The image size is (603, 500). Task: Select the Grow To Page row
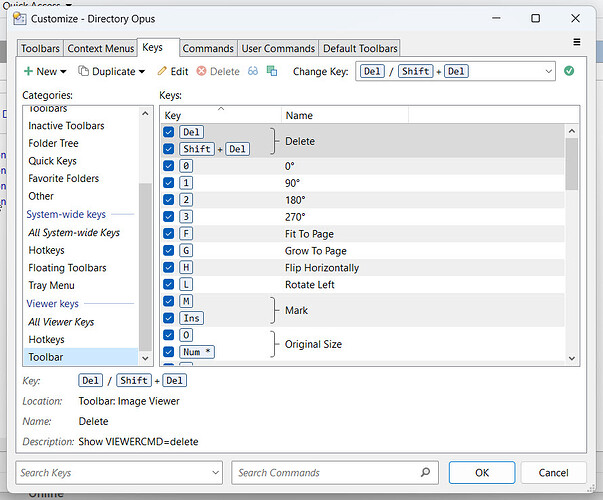coord(363,251)
